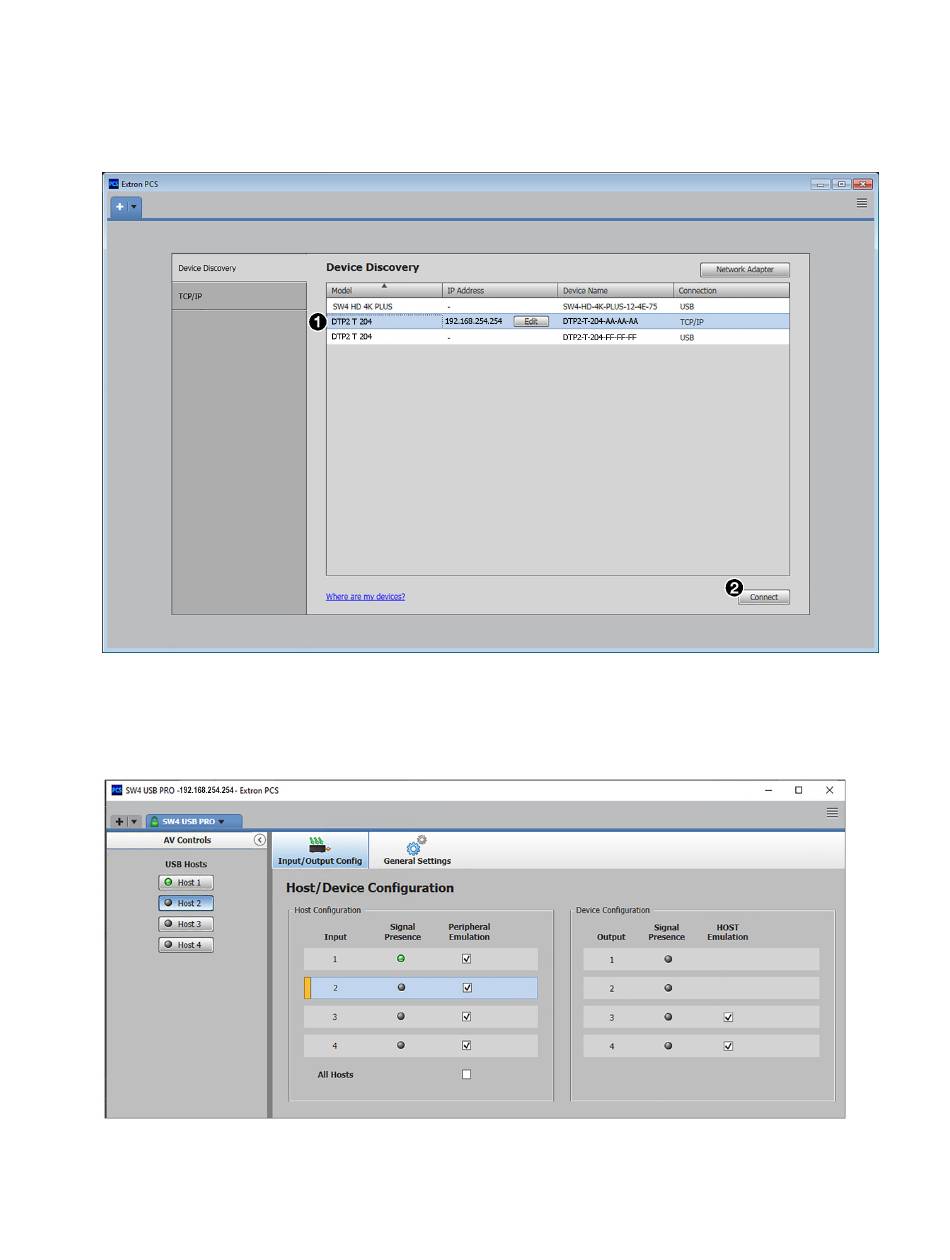
Task: Click PCS app icon in Extron PCS title bar
Action: [x=113, y=184]
